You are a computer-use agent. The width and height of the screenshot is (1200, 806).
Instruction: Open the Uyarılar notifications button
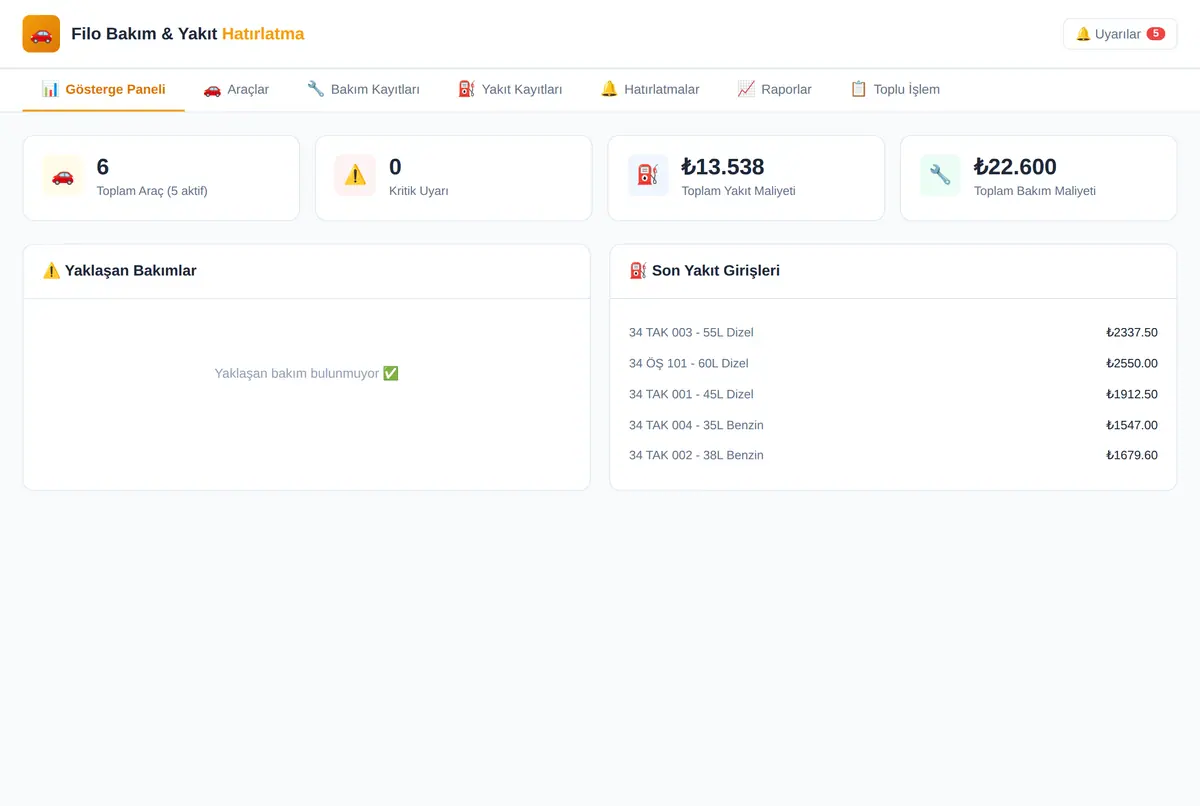pos(1120,34)
